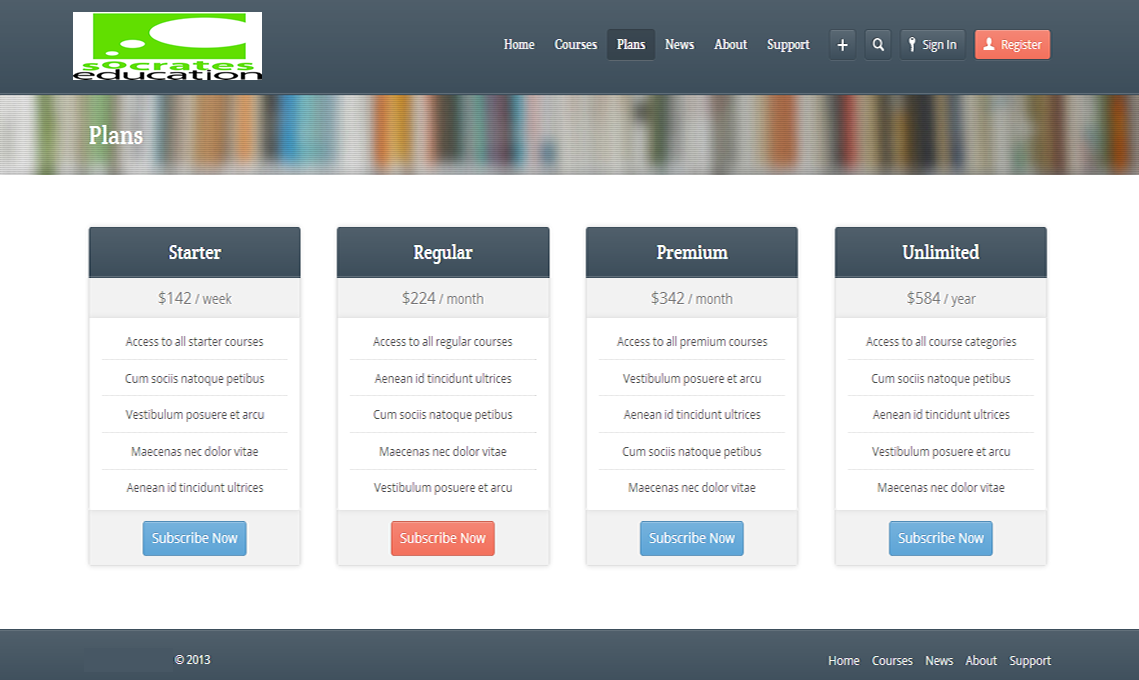Image resolution: width=1139 pixels, height=680 pixels.
Task: Click 'Access to all starter courses'
Action: (x=195, y=341)
